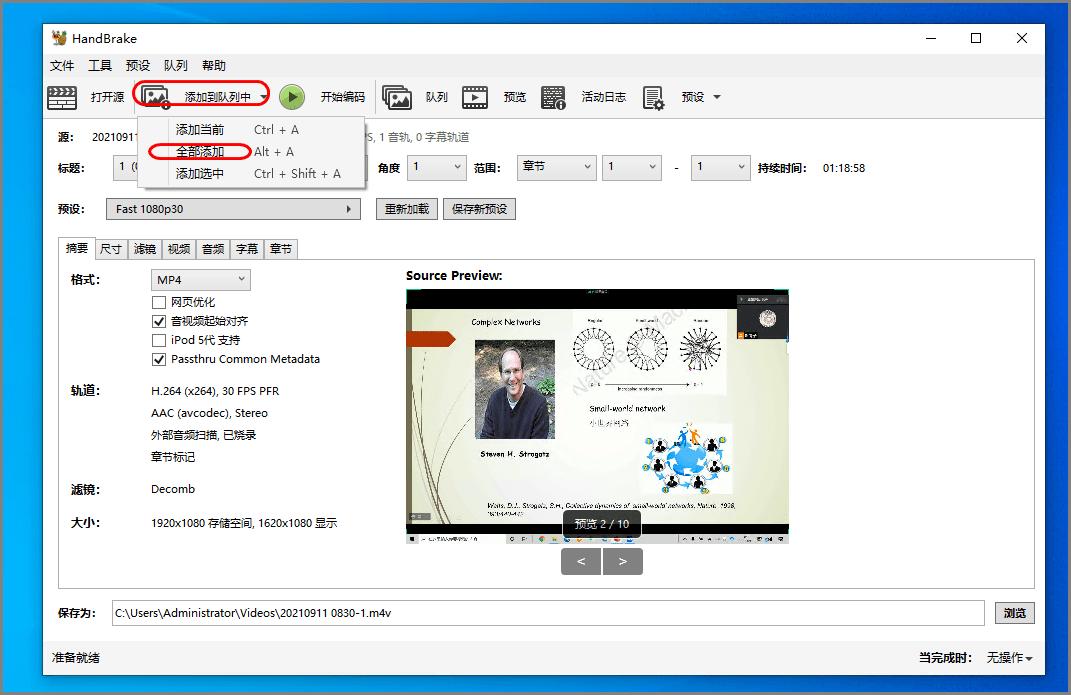1071x695 pixels.
Task: Uncheck the 音视频起始对齐 checkbox
Action: [159, 321]
